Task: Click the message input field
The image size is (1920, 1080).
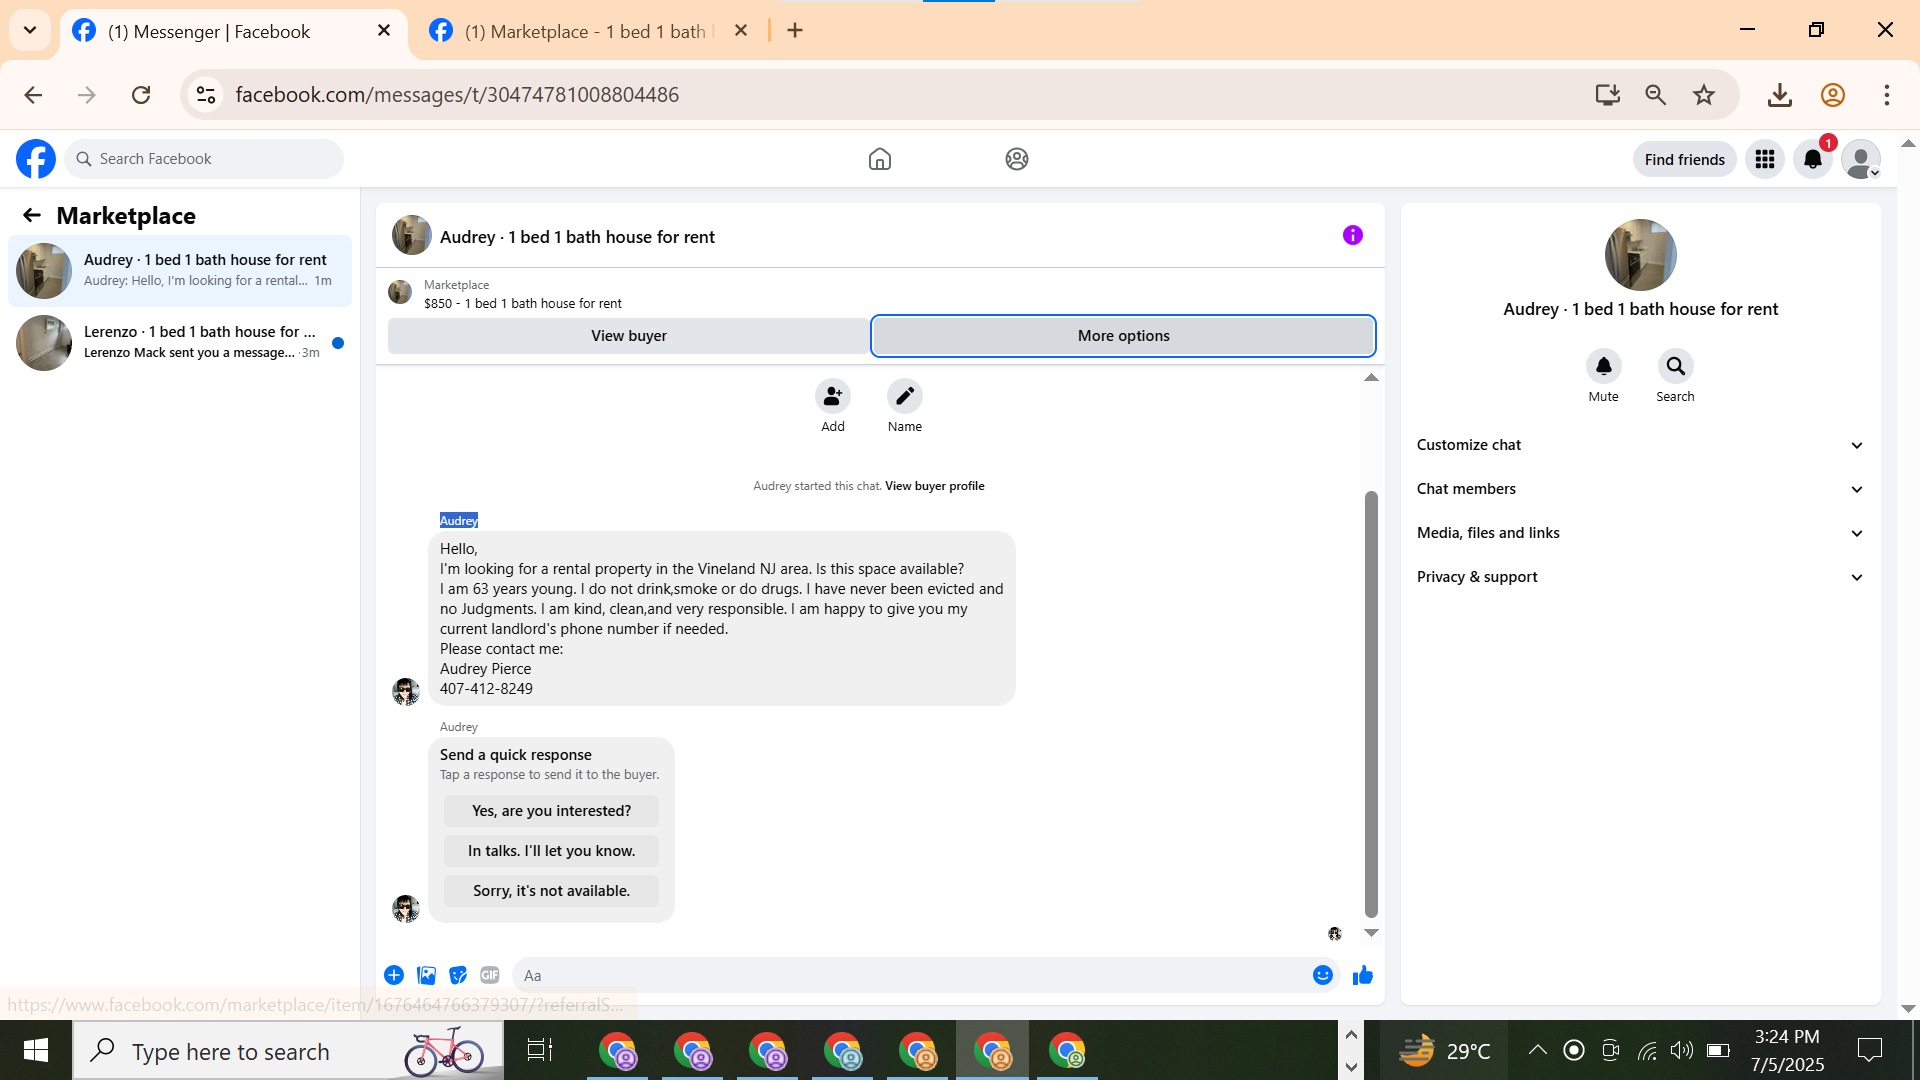Action: (910, 975)
